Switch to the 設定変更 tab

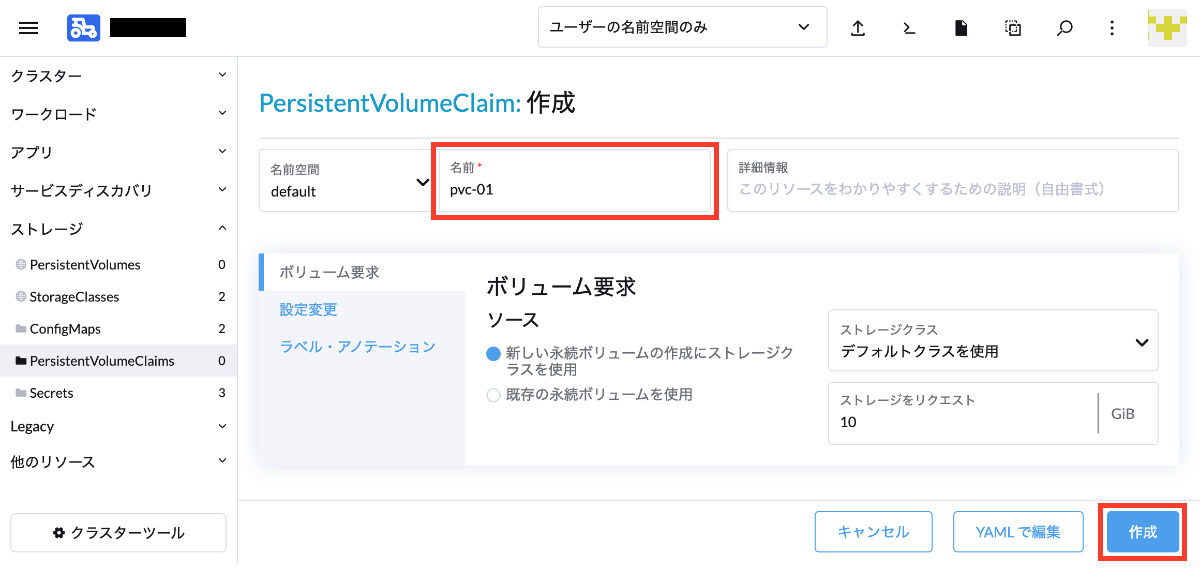pos(309,309)
